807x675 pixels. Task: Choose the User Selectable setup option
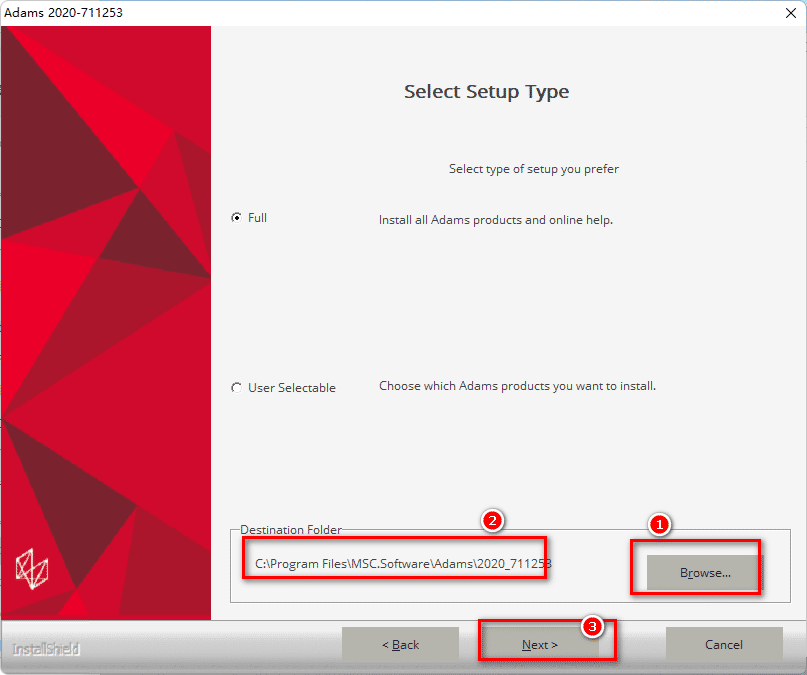[x=236, y=387]
